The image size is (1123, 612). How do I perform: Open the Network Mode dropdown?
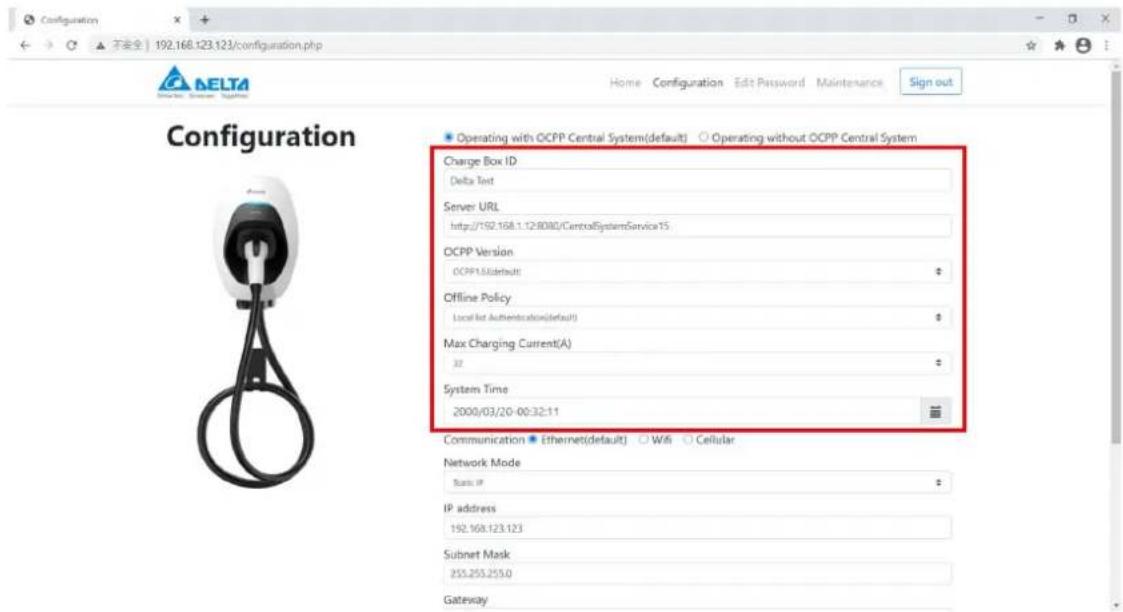coord(697,483)
